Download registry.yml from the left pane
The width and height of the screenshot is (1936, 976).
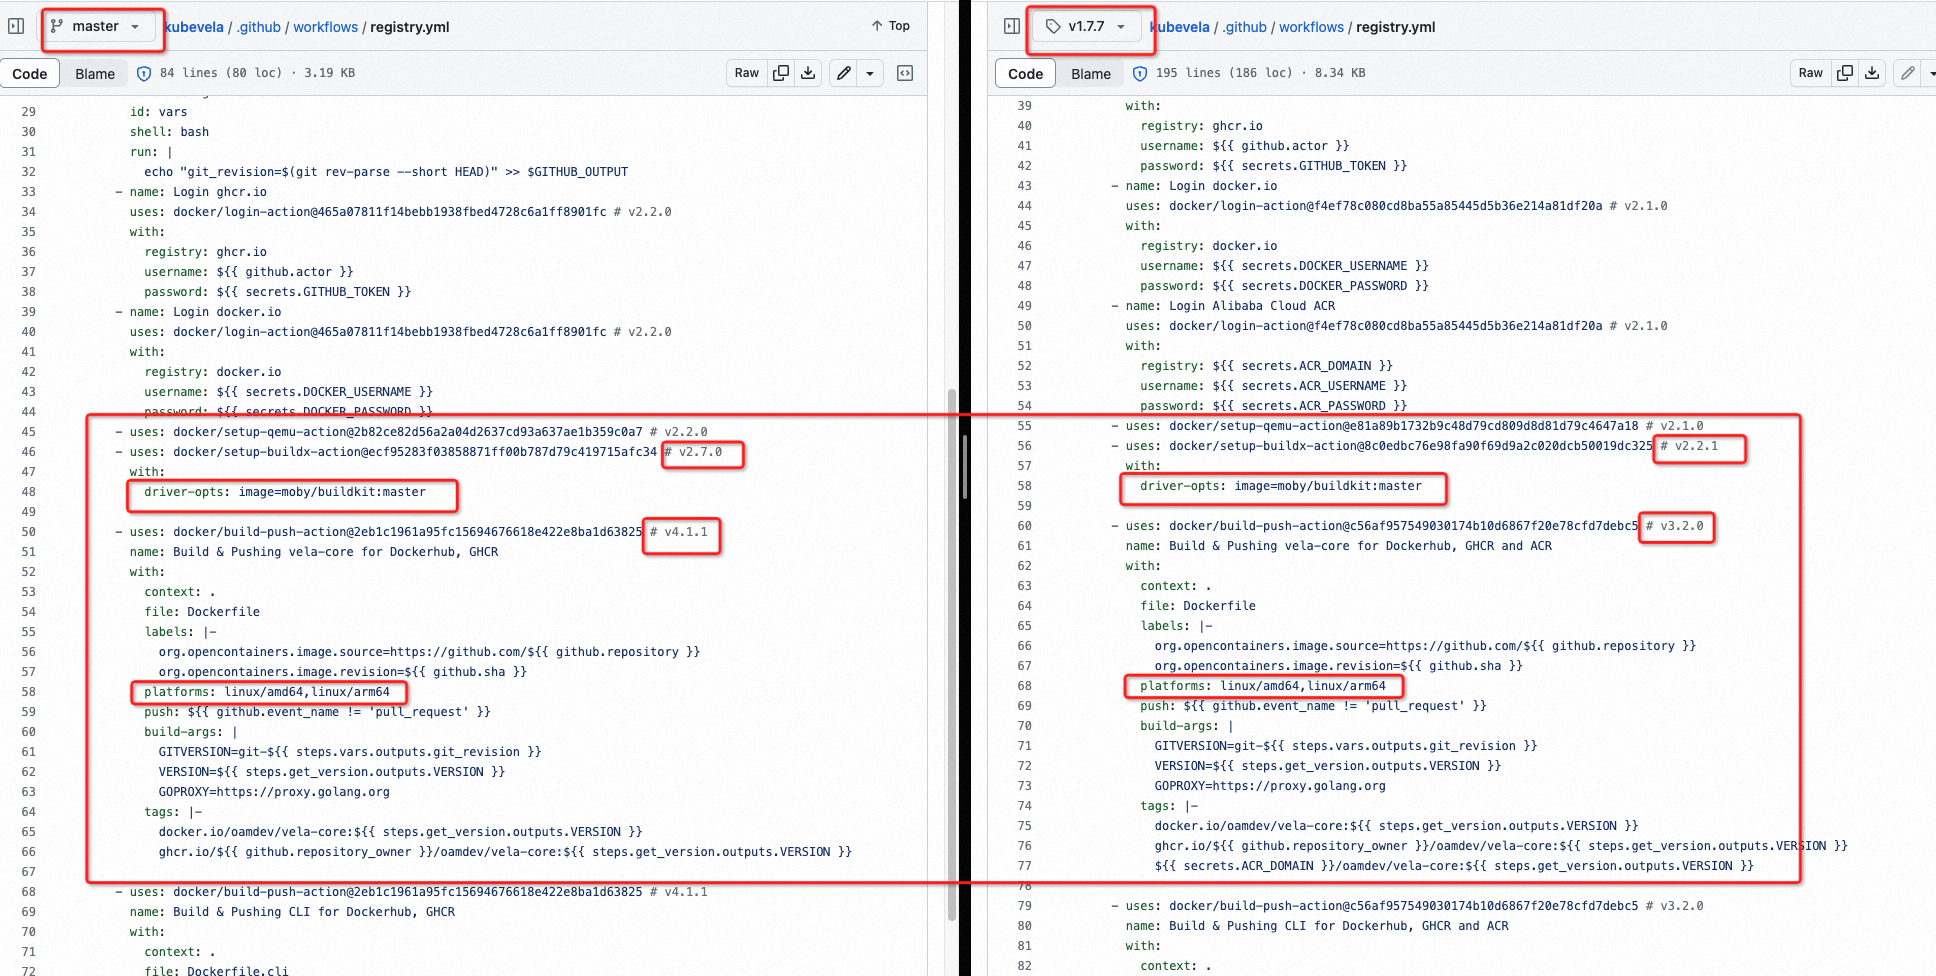[x=808, y=73]
